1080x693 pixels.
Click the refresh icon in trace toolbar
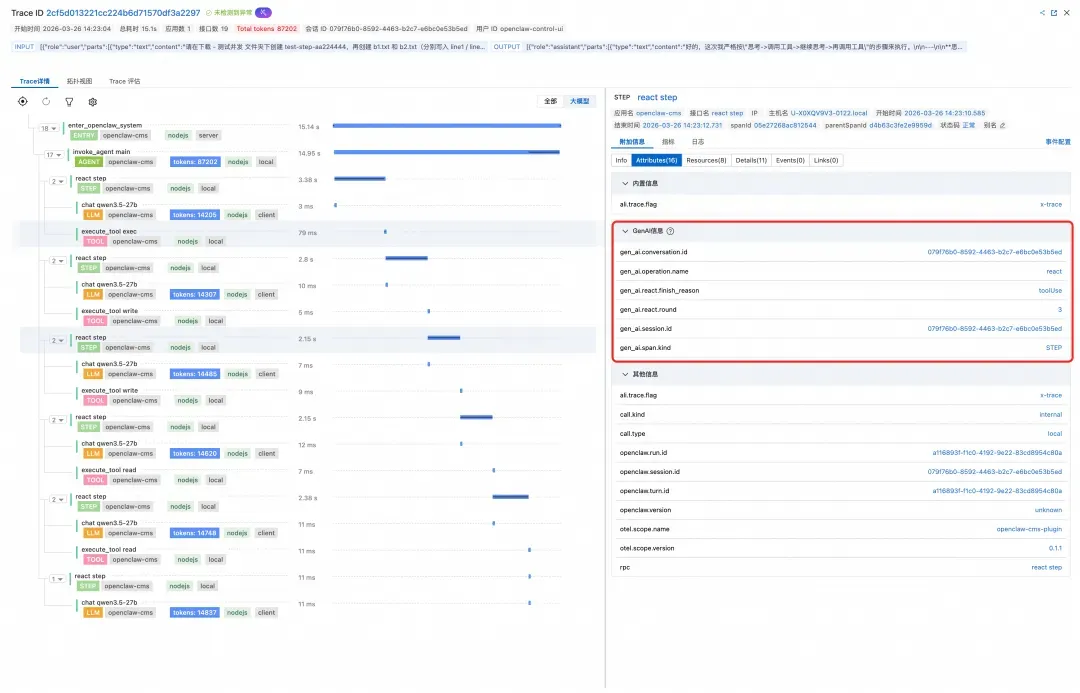(x=46, y=101)
